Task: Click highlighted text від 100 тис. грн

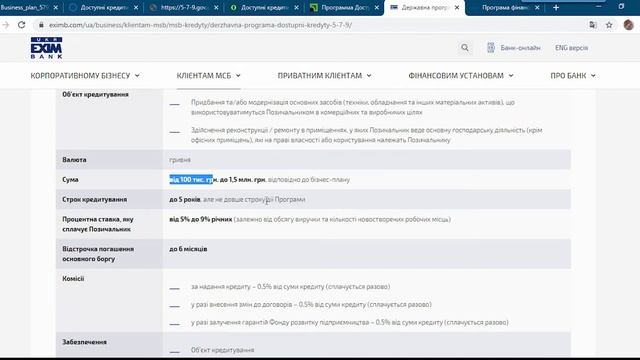Action: point(191,180)
